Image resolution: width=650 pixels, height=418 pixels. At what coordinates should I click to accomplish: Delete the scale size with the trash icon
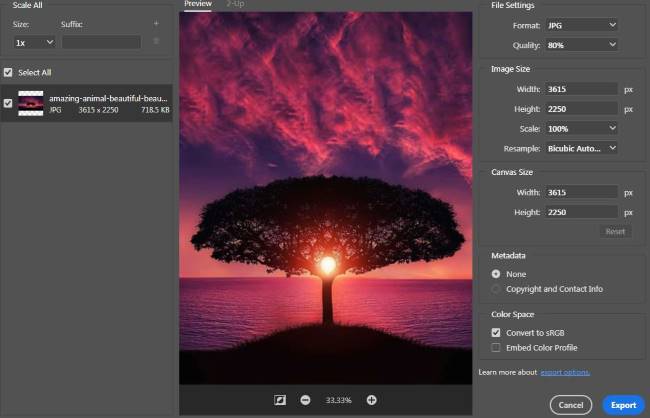156,41
